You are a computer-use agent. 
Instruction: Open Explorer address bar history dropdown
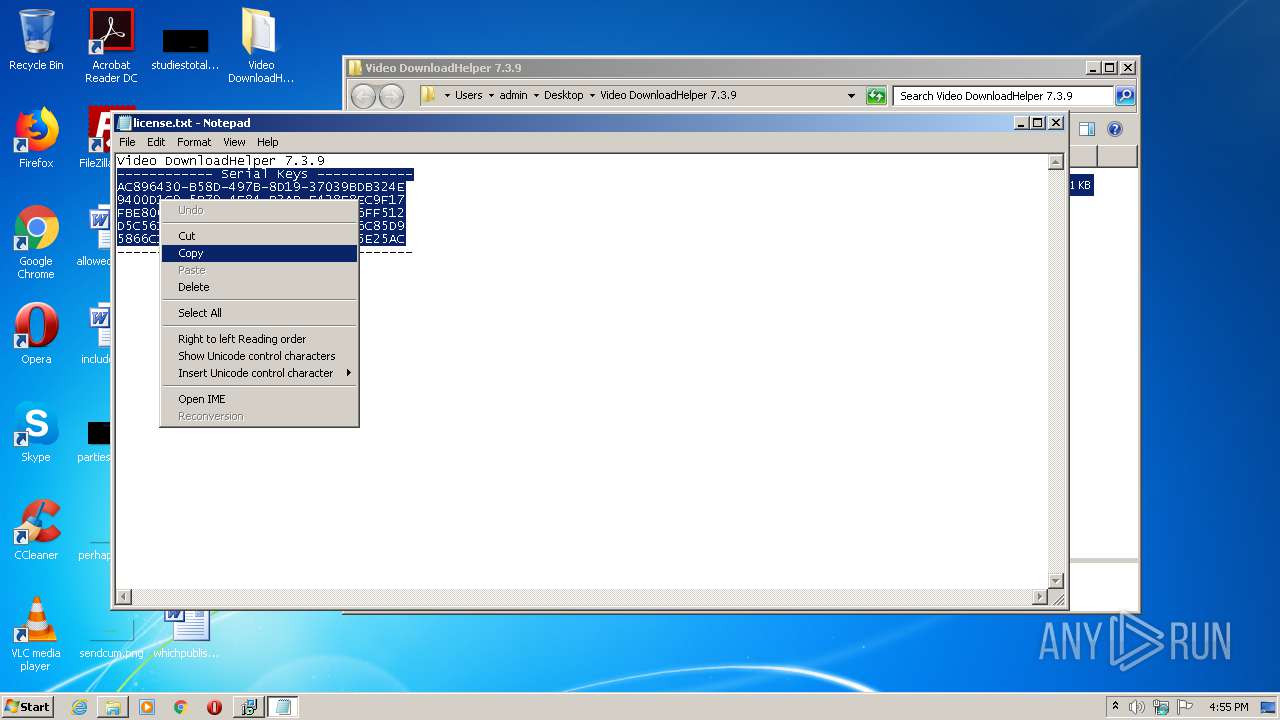pos(851,96)
